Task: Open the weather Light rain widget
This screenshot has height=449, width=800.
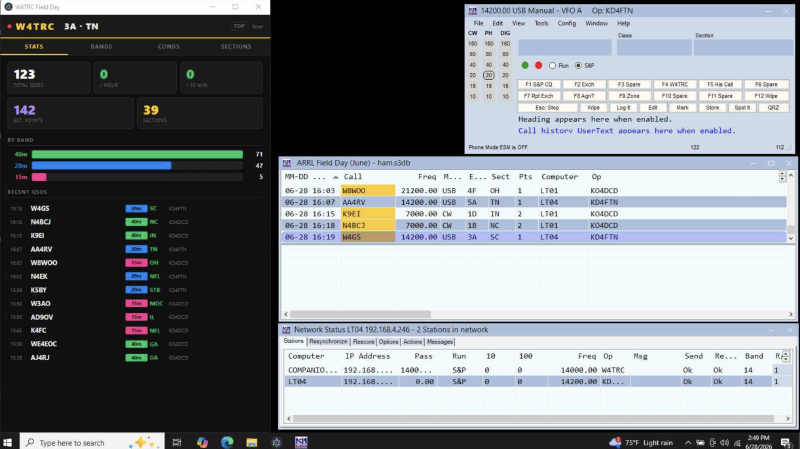Action: coord(641,442)
